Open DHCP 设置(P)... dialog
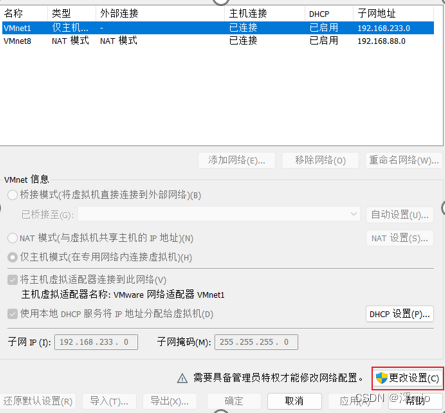The image size is (445, 413). point(400,314)
